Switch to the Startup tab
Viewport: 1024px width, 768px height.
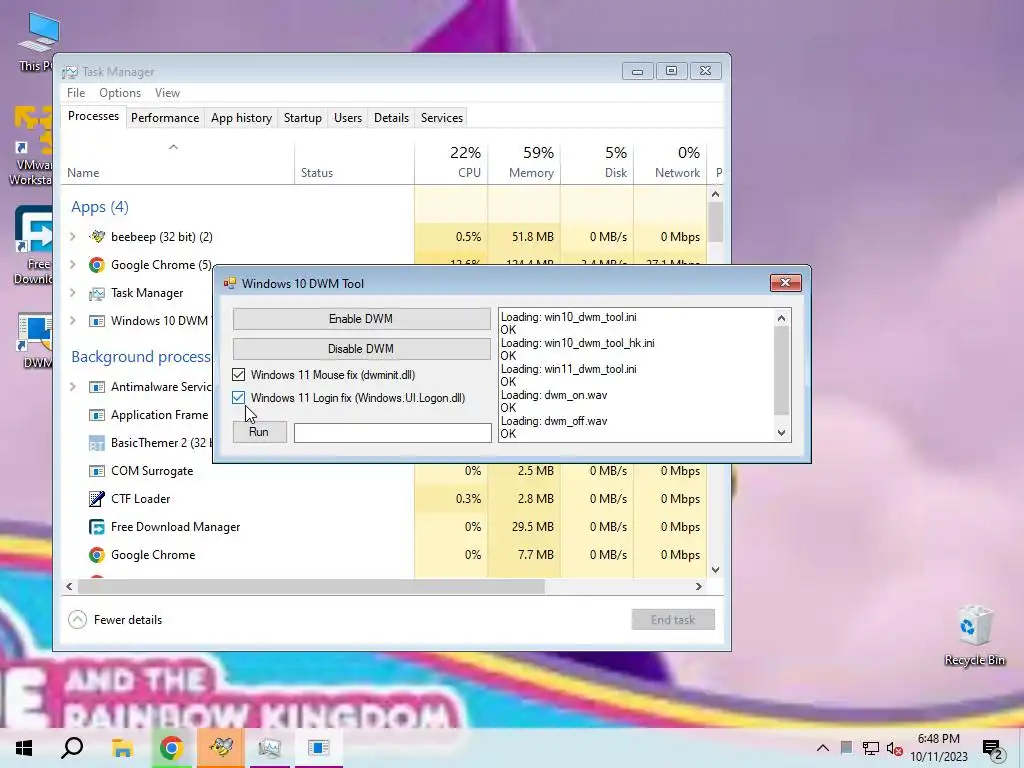tap(302, 118)
